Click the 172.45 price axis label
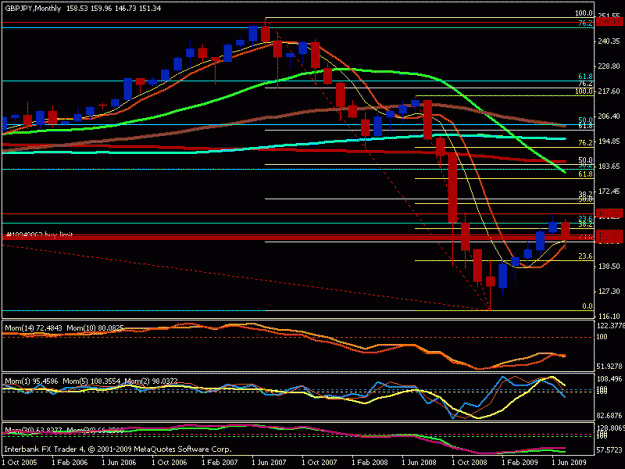This screenshot has width=625, height=469. pos(609,191)
